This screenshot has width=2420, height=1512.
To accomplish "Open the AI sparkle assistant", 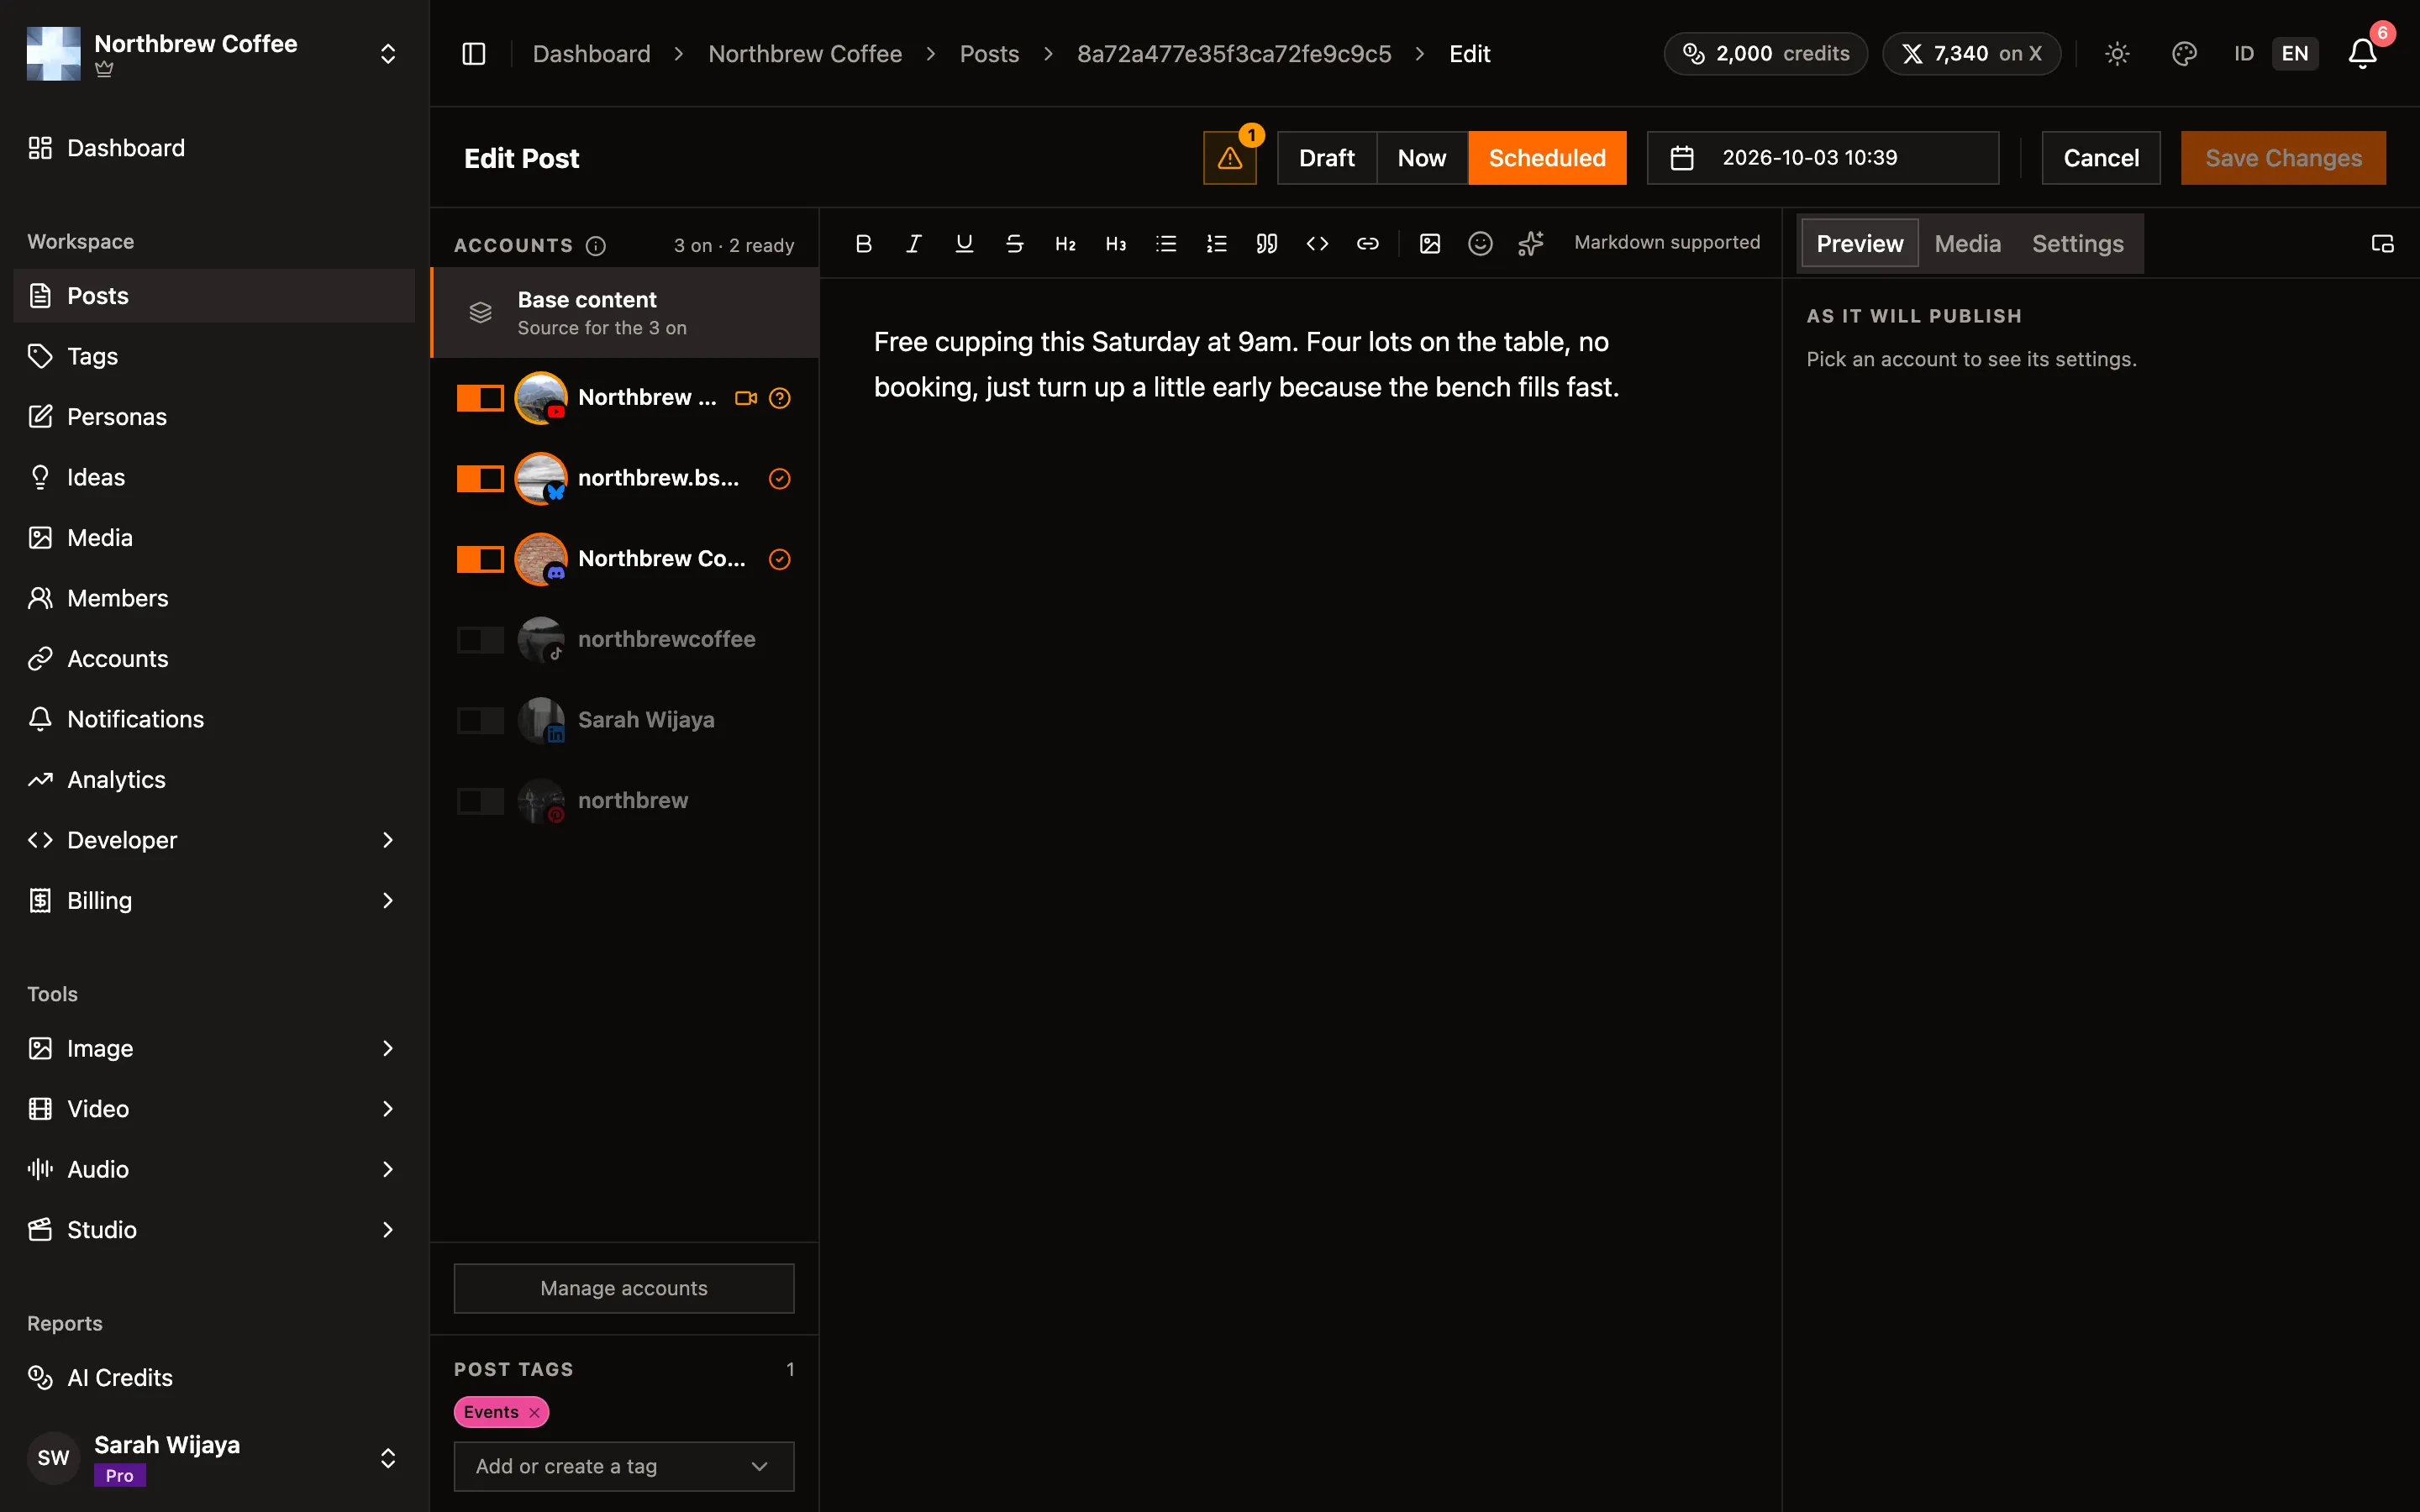I will tap(1530, 243).
